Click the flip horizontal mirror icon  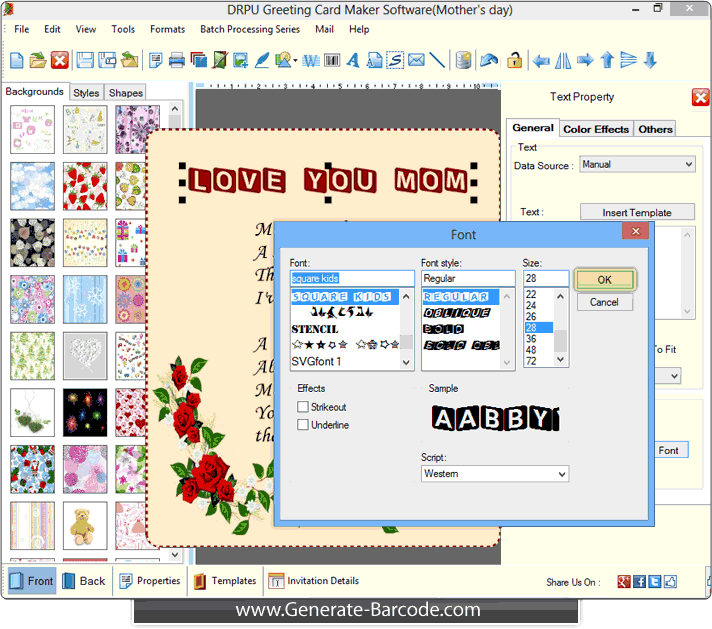coord(563,60)
